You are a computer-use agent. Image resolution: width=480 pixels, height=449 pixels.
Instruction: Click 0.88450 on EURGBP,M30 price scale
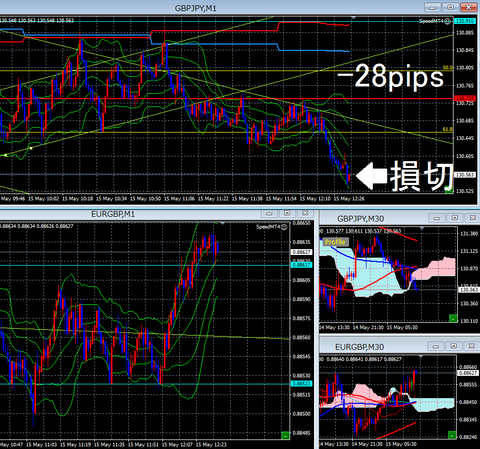tap(469, 402)
